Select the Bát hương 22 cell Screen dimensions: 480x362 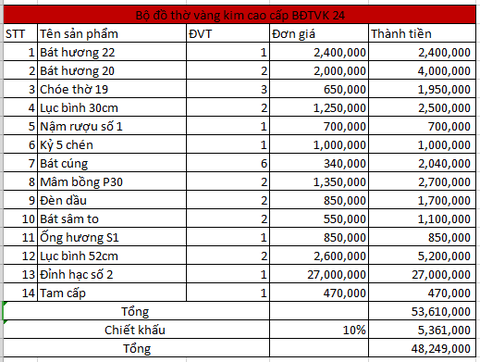[112, 52]
